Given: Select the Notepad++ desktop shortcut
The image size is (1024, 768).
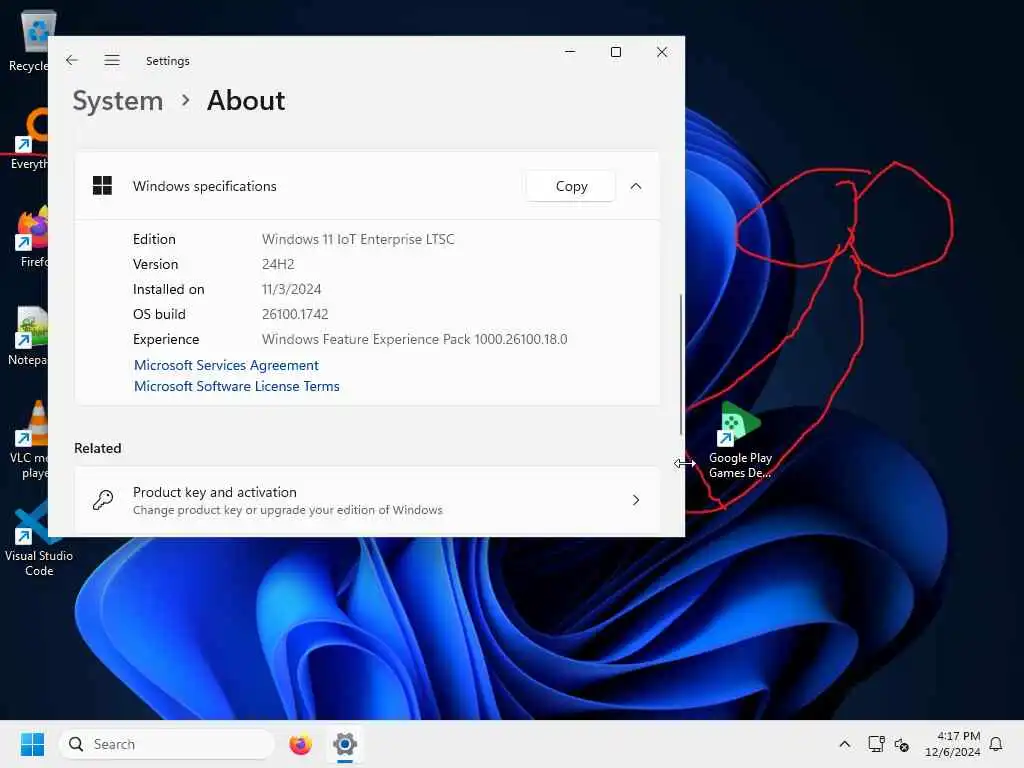Looking at the screenshot, I should 29,336.
